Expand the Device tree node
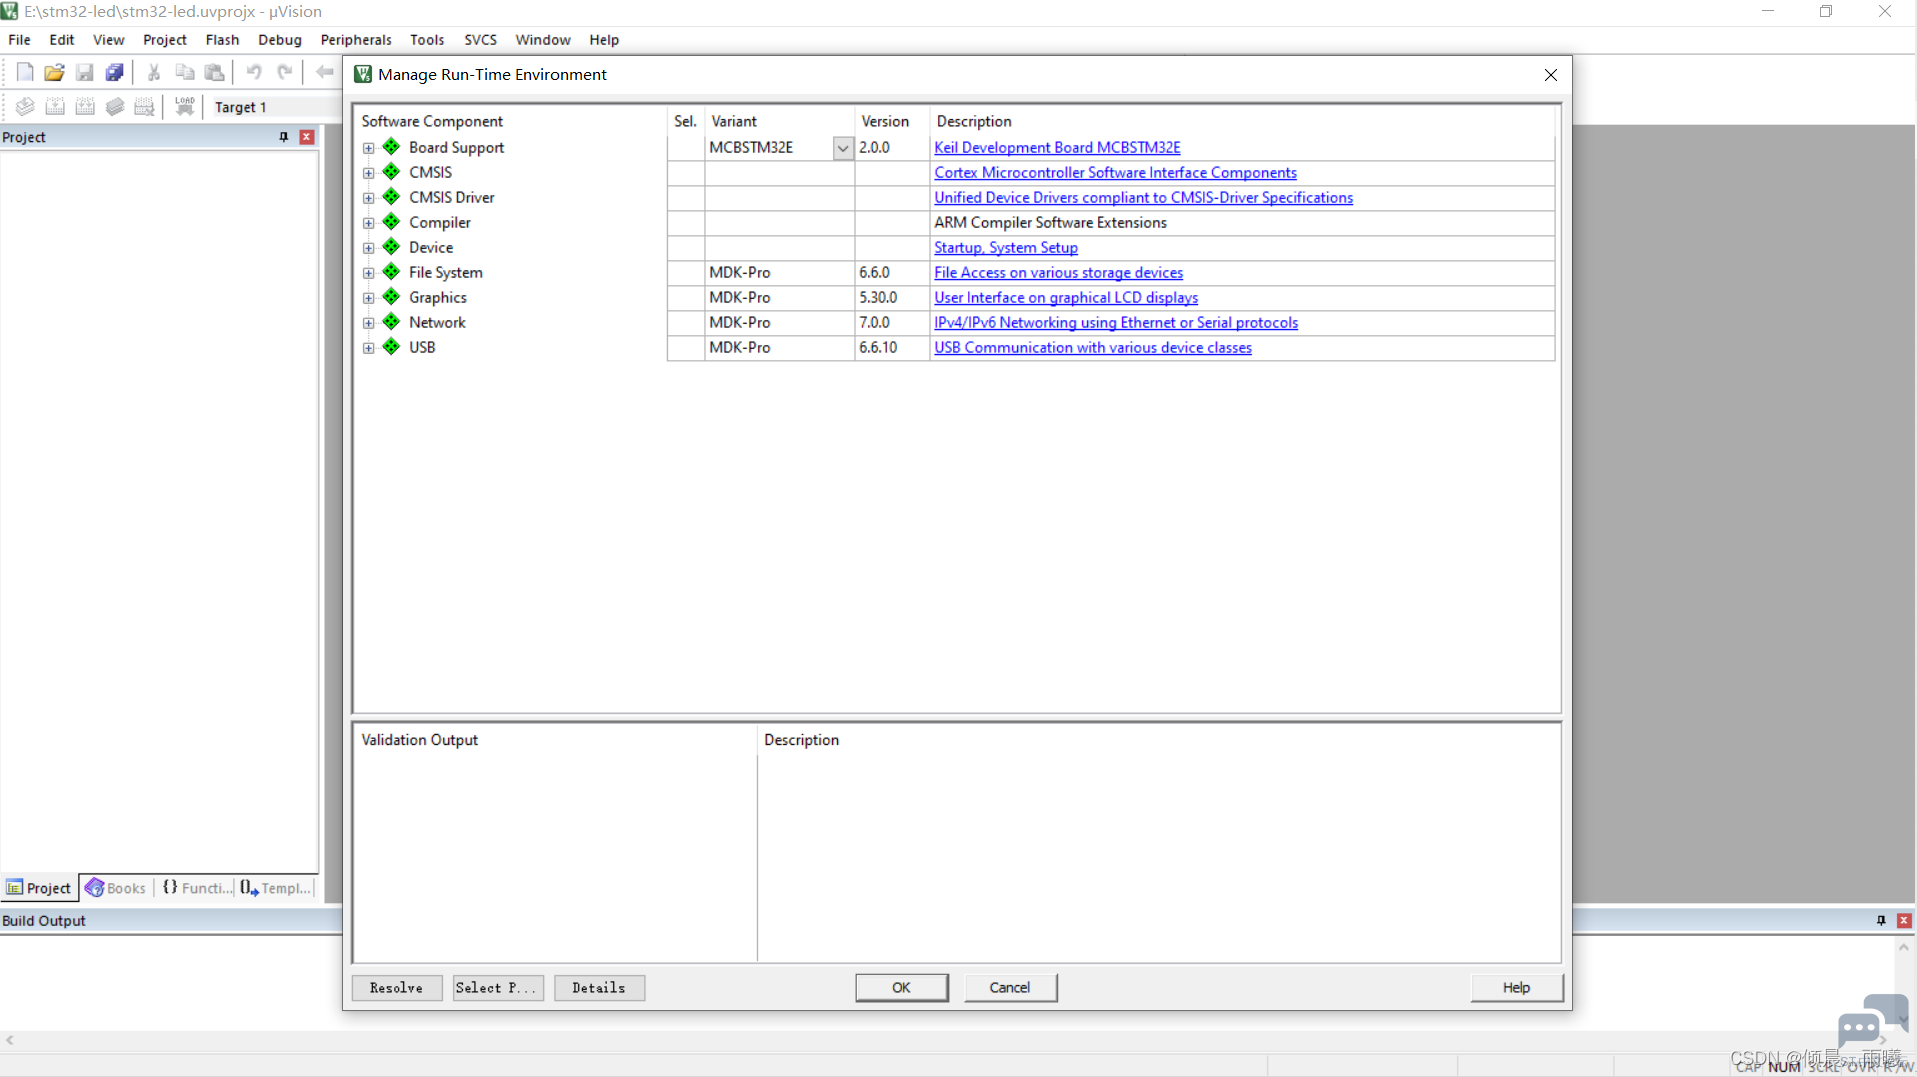The height and width of the screenshot is (1077, 1917). coord(368,248)
